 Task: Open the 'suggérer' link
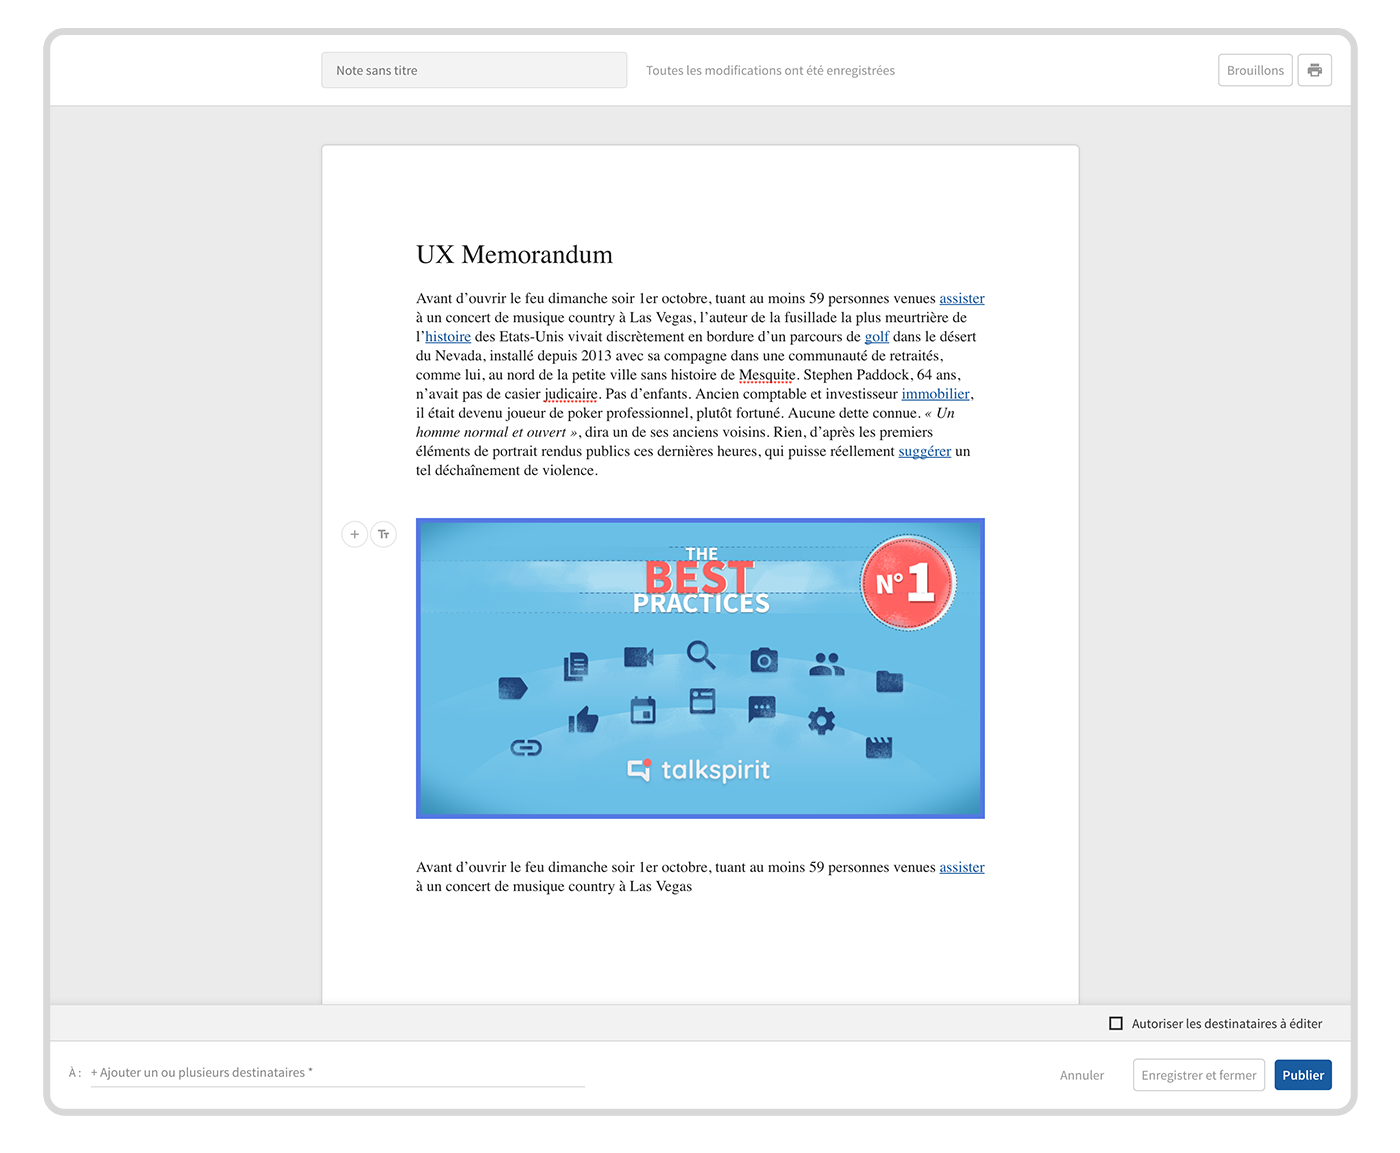(925, 452)
